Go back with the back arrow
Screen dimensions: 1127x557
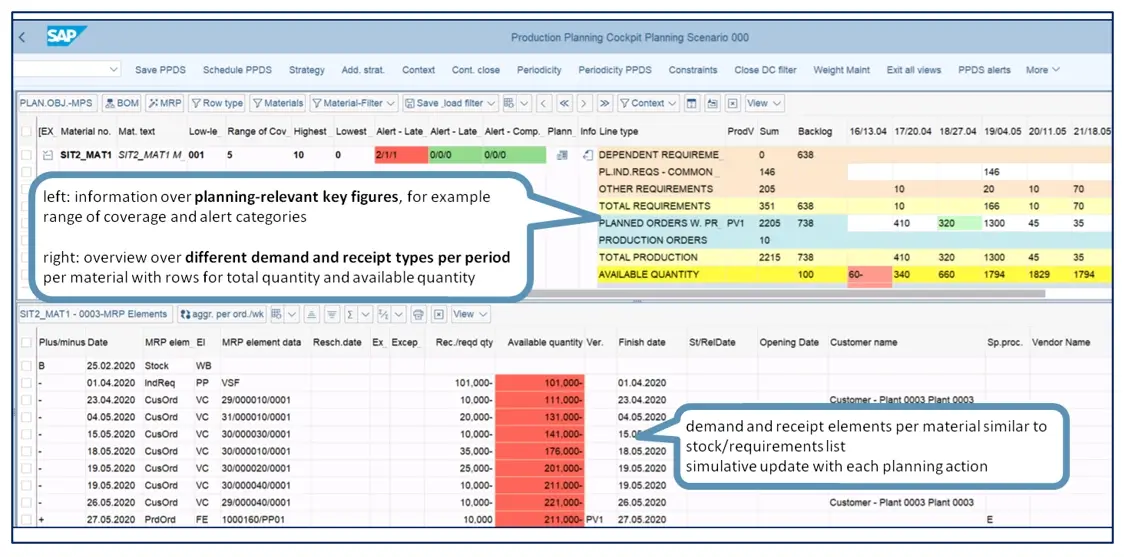(22, 37)
